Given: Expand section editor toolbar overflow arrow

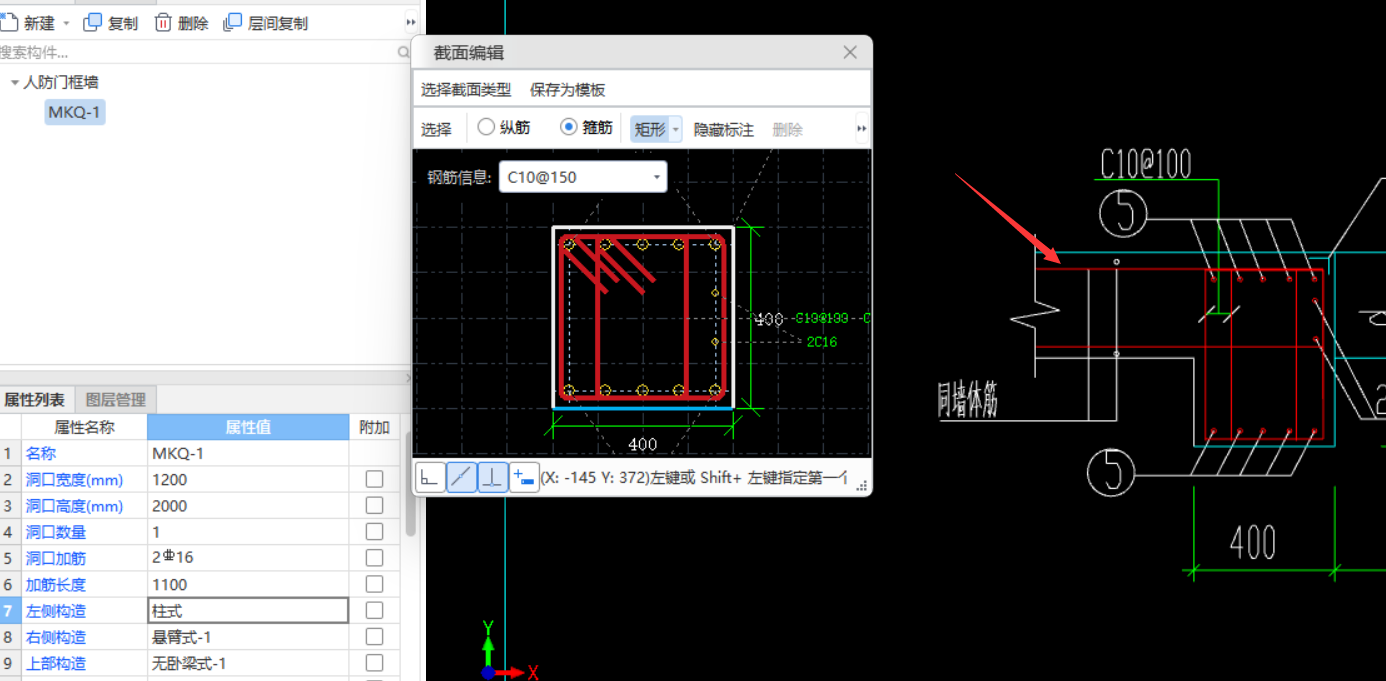Looking at the screenshot, I should [862, 129].
